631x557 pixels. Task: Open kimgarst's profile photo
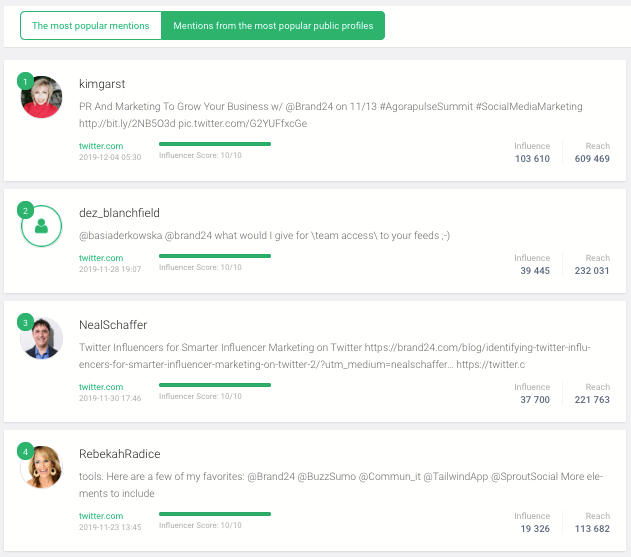point(41,97)
